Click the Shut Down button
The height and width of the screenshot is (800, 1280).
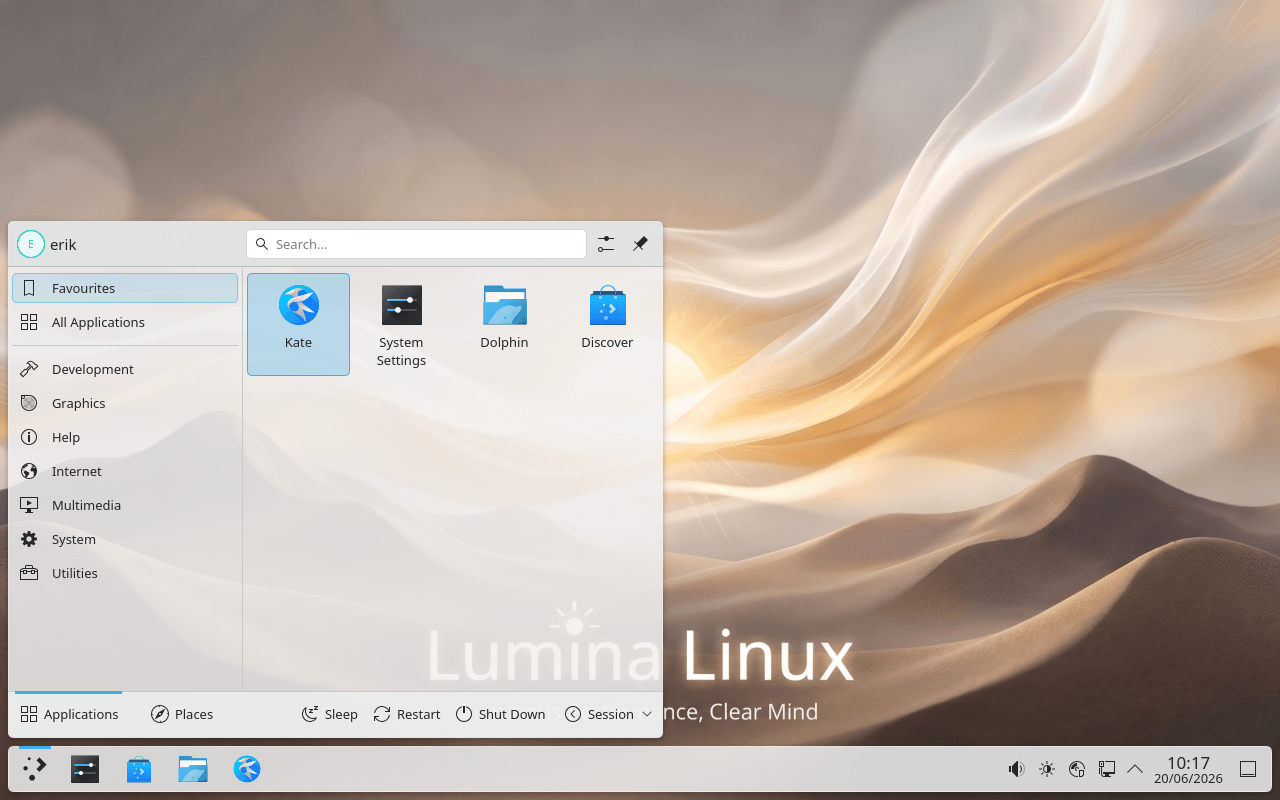tap(501, 714)
